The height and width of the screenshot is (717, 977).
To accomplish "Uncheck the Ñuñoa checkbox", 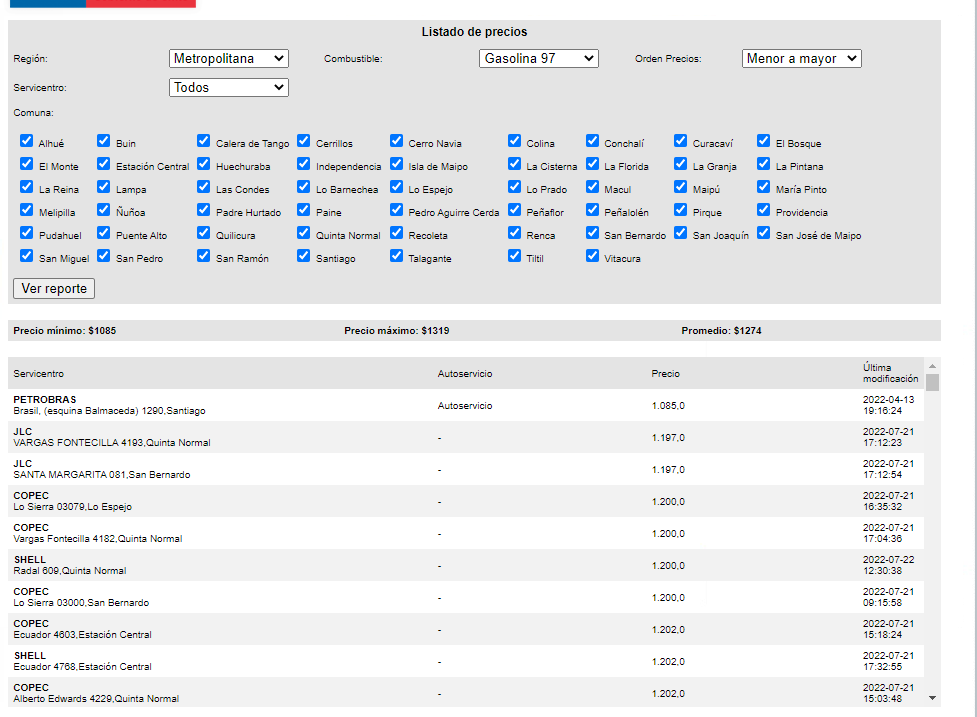I will click(104, 210).
